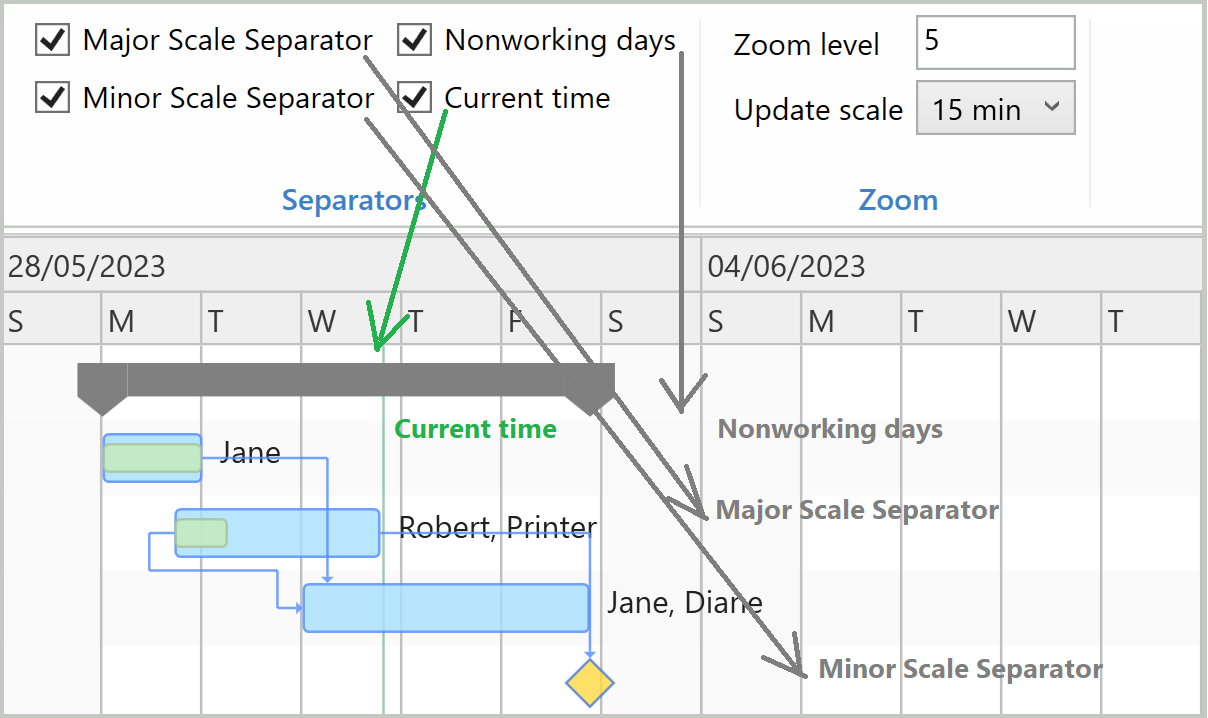Click the Separators group label
1208x718 pixels.
tap(353, 200)
